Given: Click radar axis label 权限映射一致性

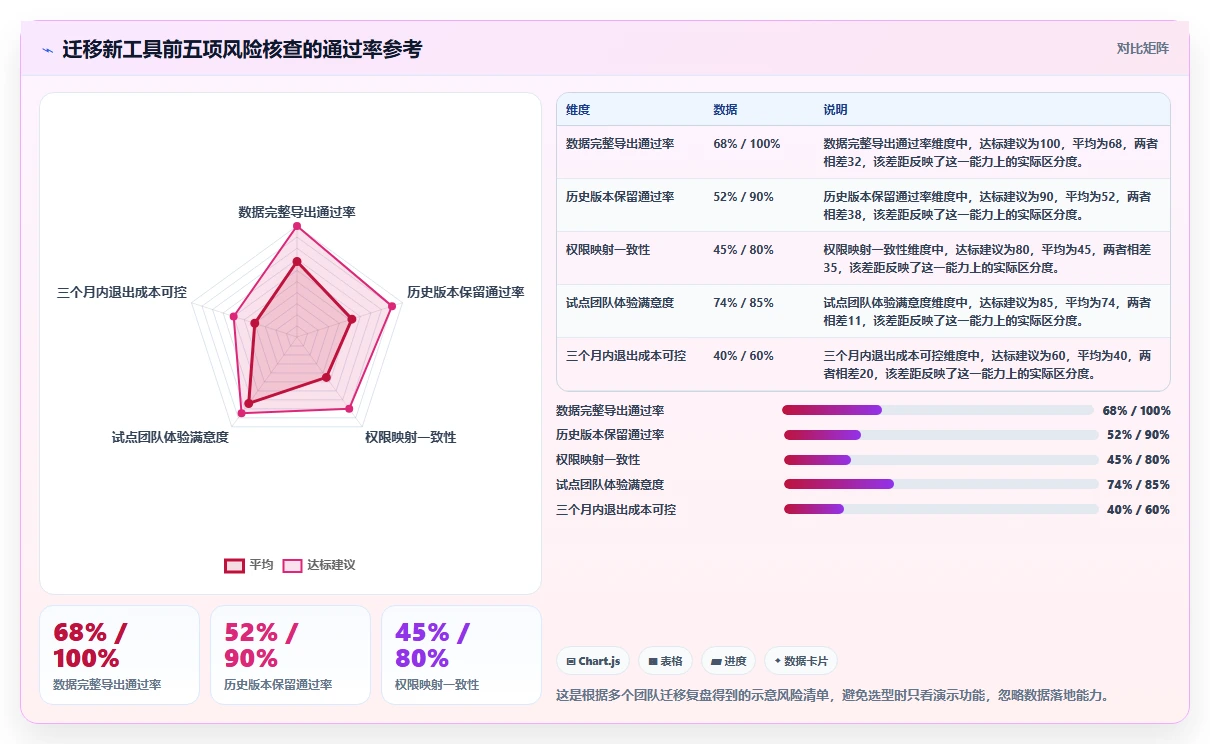Looking at the screenshot, I should [x=411, y=437].
